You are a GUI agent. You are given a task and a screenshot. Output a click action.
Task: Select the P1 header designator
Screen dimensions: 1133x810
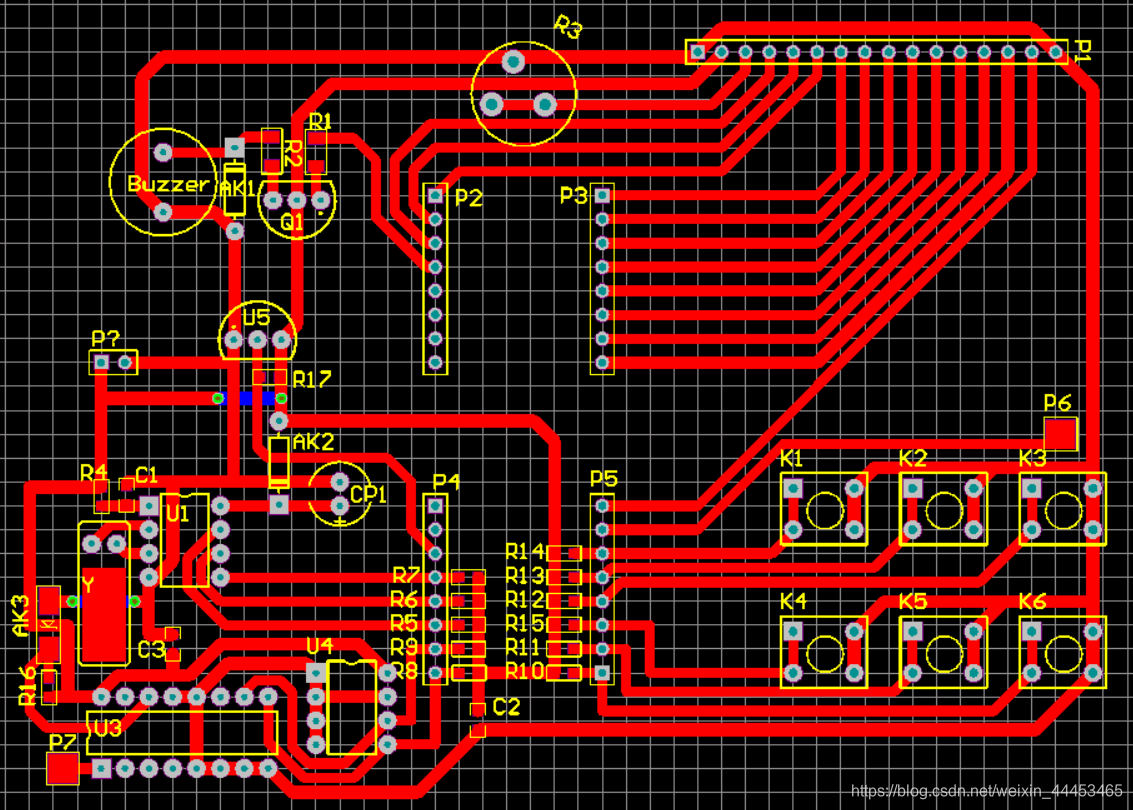click(1082, 51)
